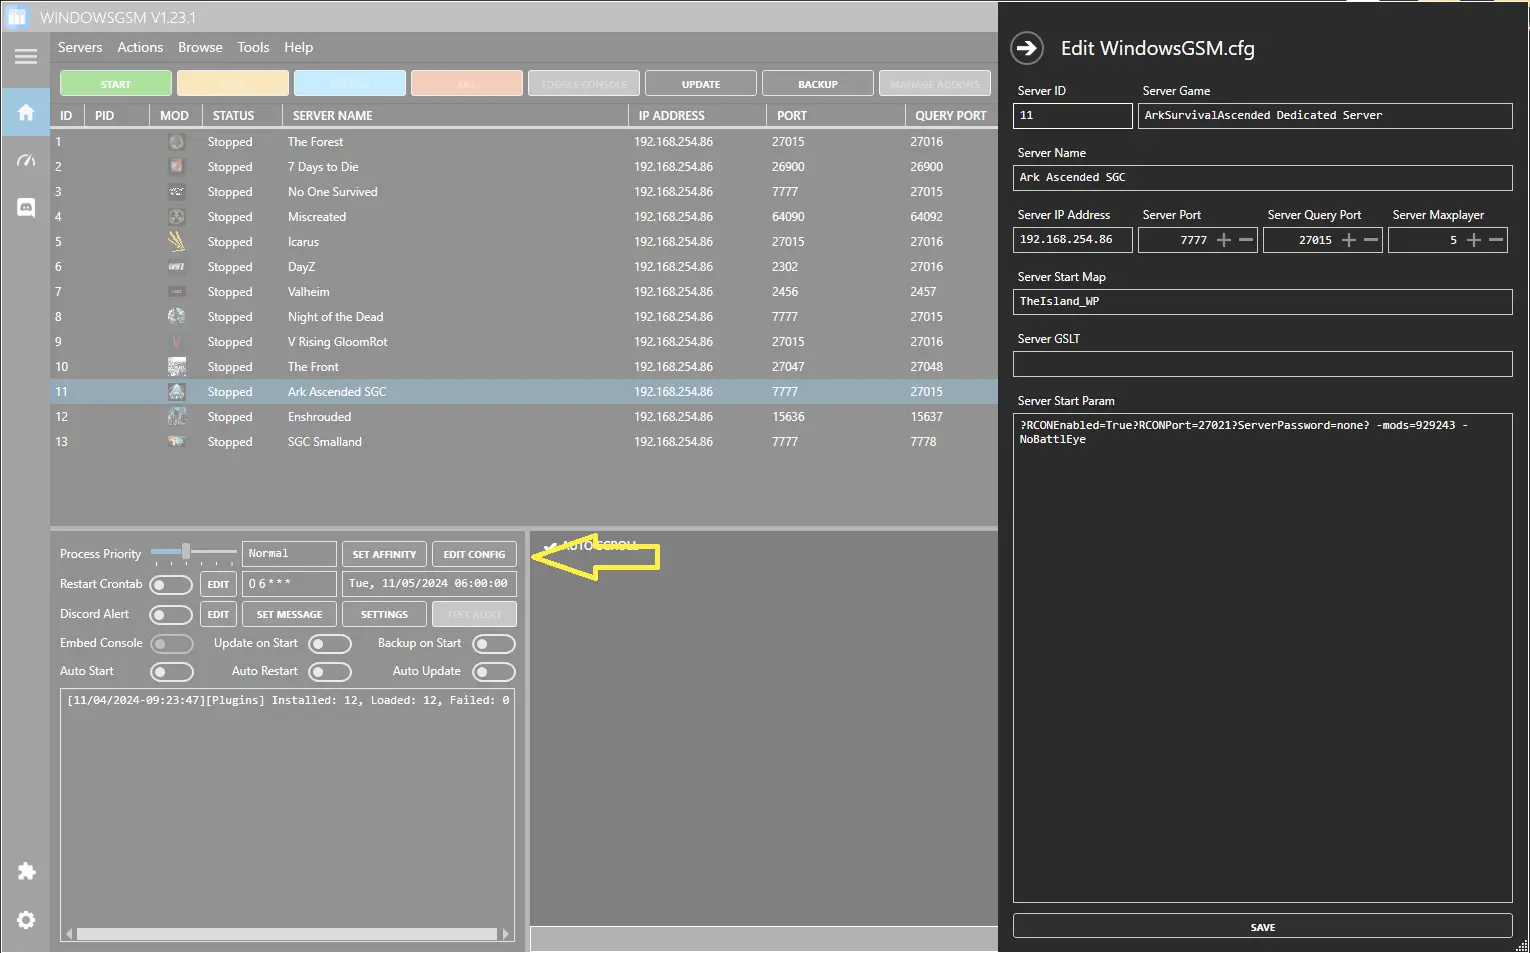
Task: Select the Enshrouded server row
Action: tap(524, 417)
